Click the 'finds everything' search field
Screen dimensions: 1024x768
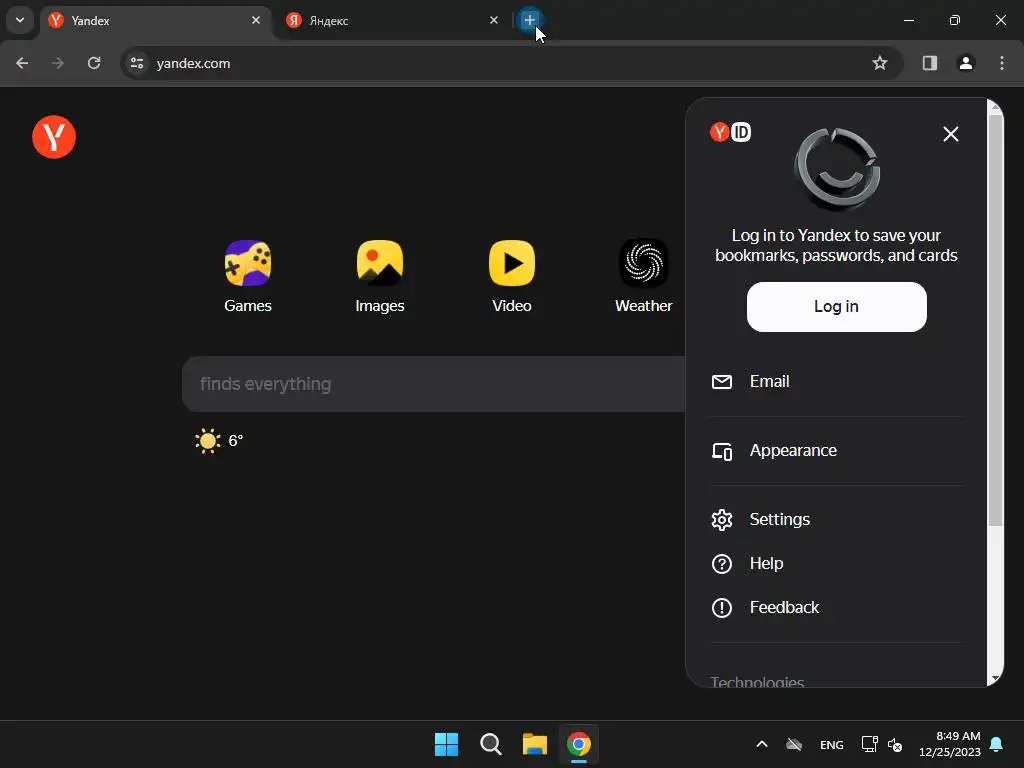pos(434,384)
